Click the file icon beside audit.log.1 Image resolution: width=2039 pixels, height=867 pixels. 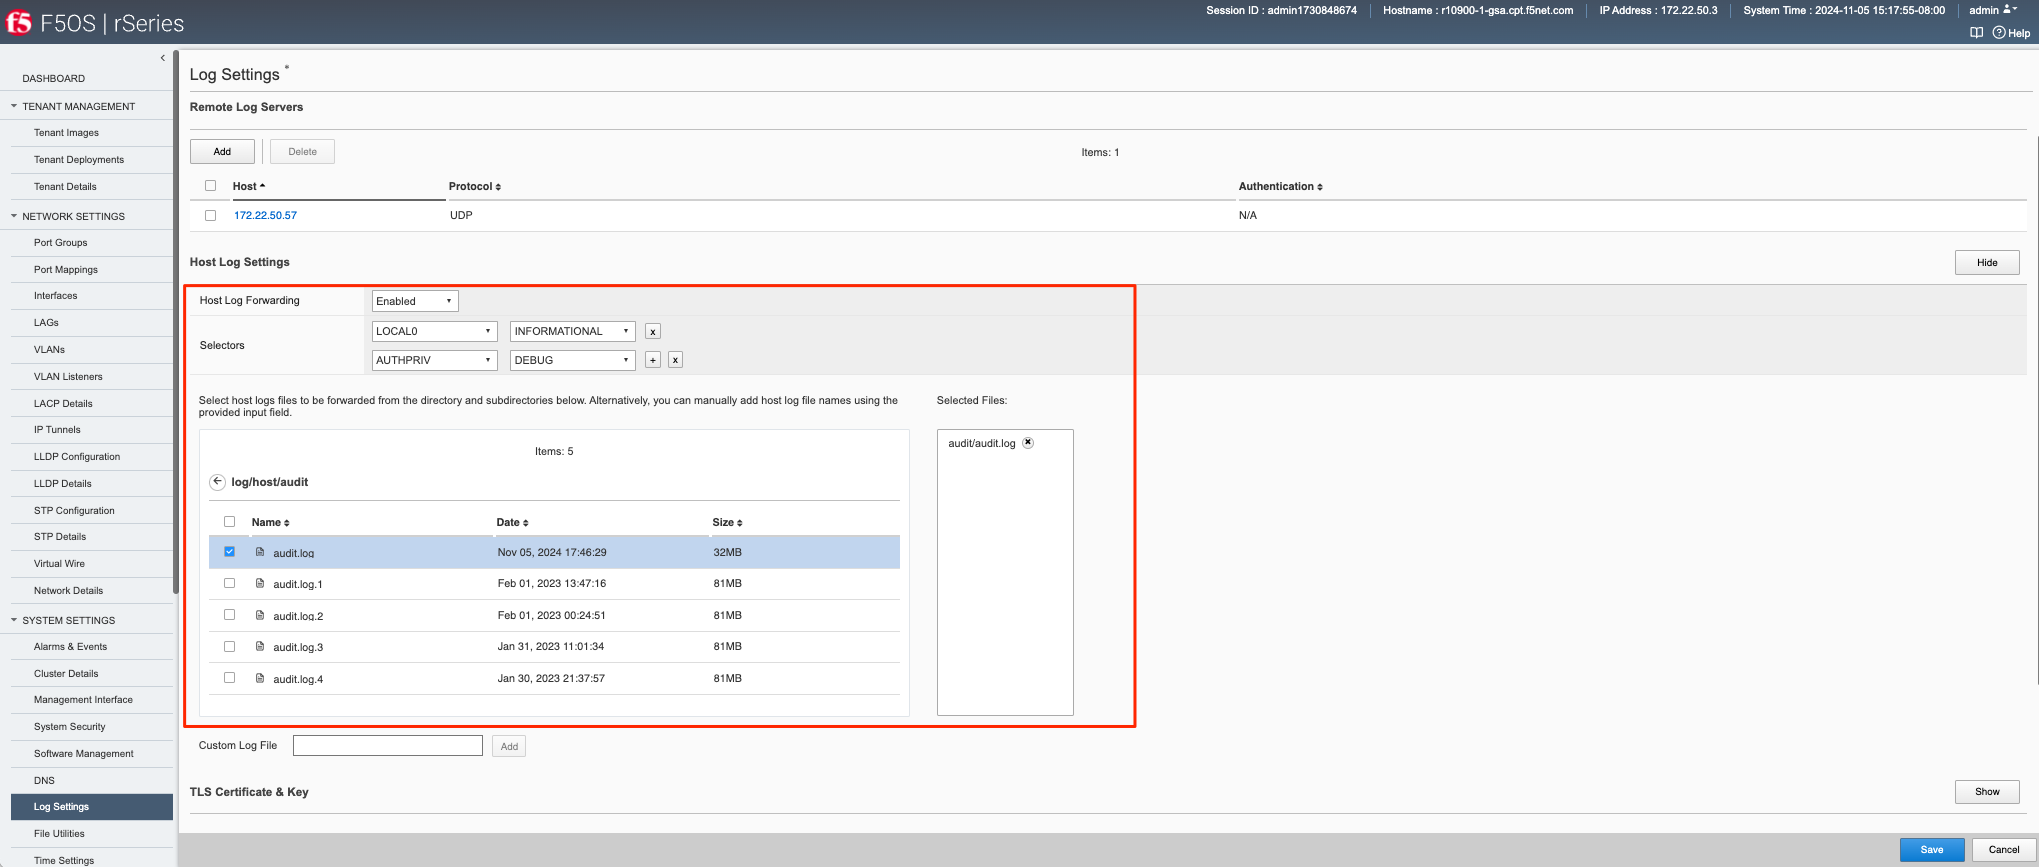tap(260, 583)
